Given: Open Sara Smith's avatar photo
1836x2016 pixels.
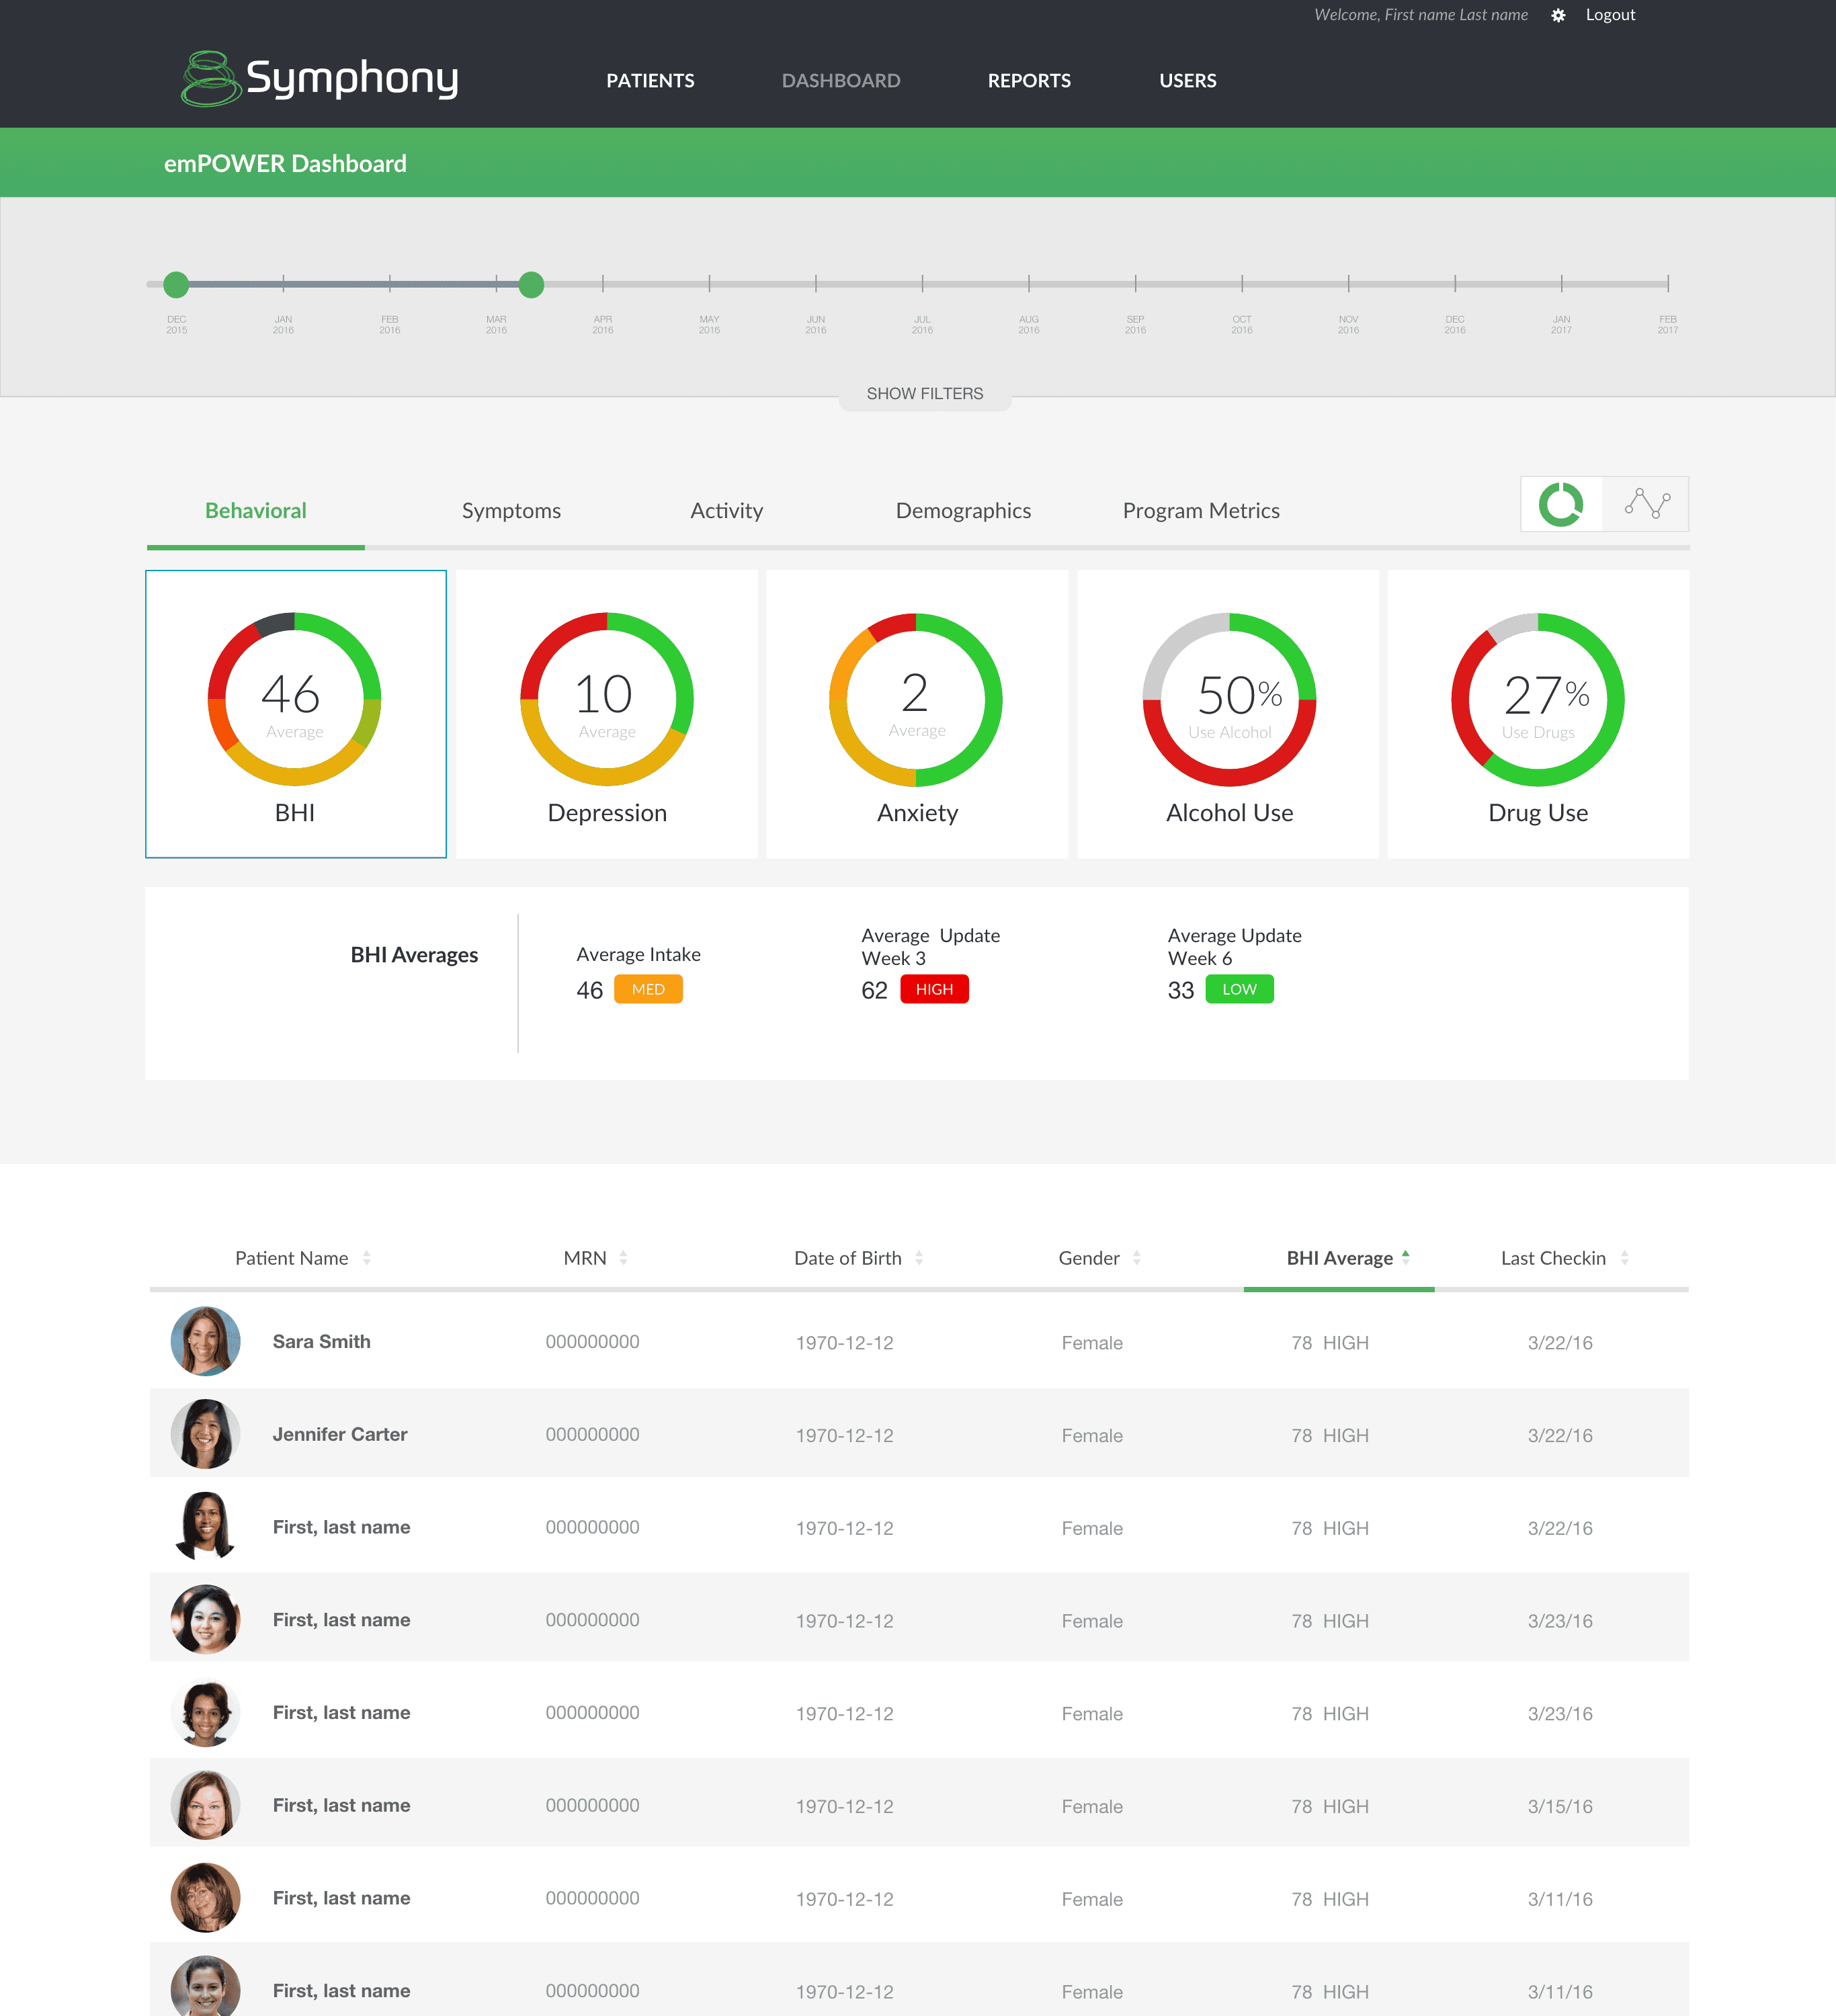Looking at the screenshot, I should [x=206, y=1341].
